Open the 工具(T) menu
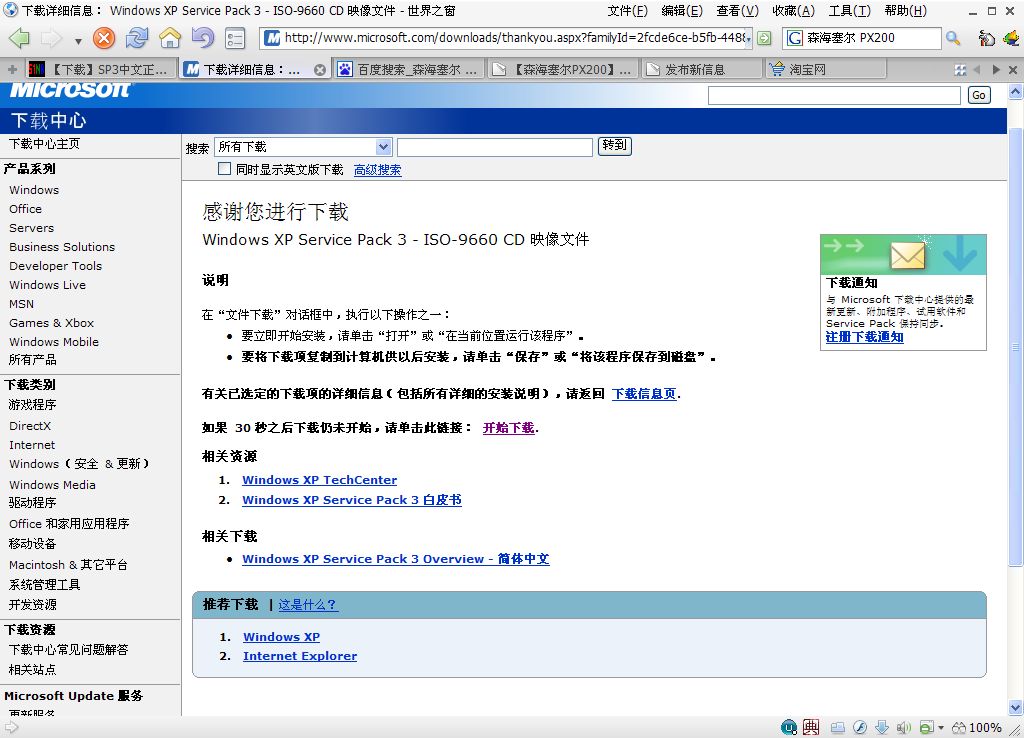1024x738 pixels. click(850, 10)
